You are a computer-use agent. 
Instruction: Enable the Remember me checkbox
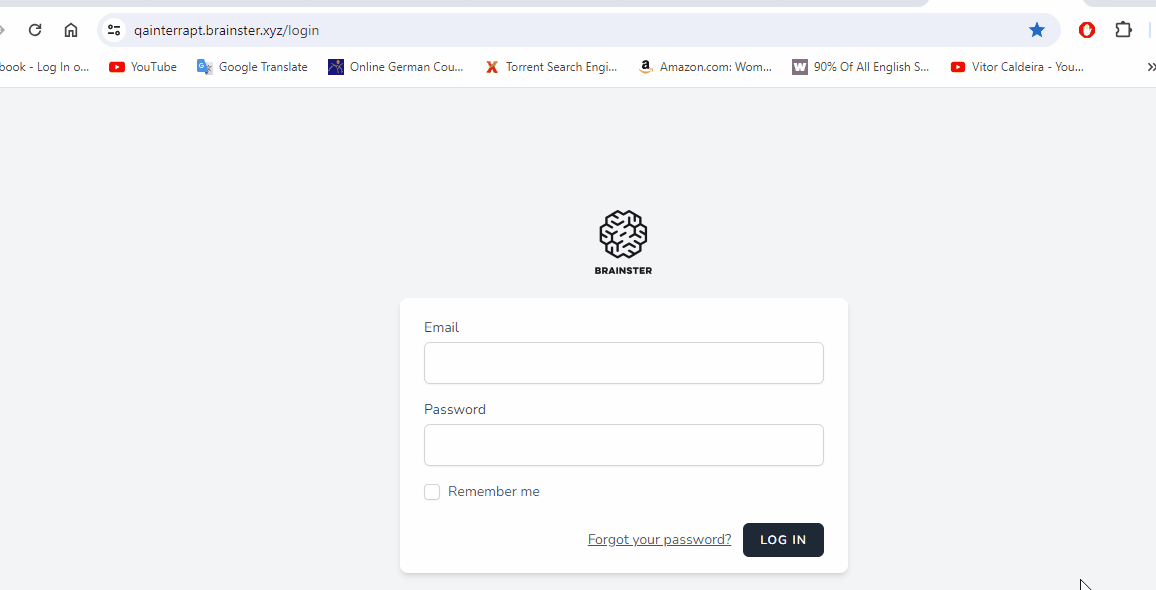tap(432, 492)
